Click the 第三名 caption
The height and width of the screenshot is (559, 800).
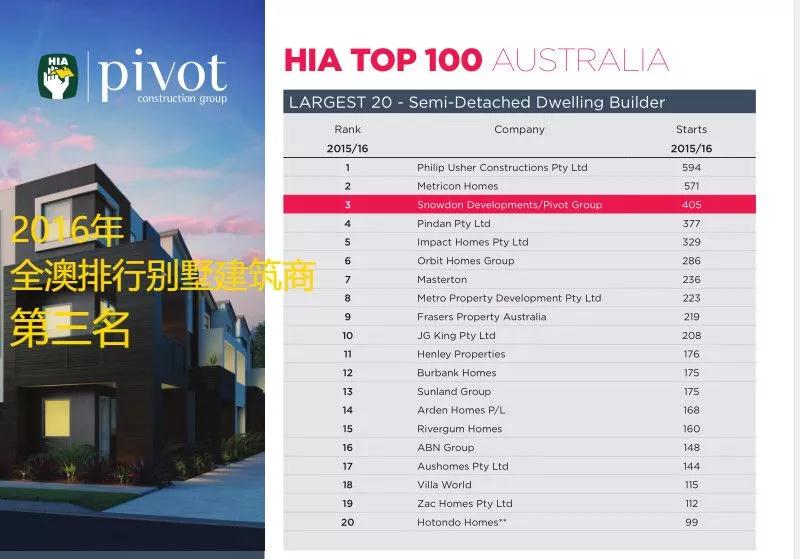click(70, 327)
